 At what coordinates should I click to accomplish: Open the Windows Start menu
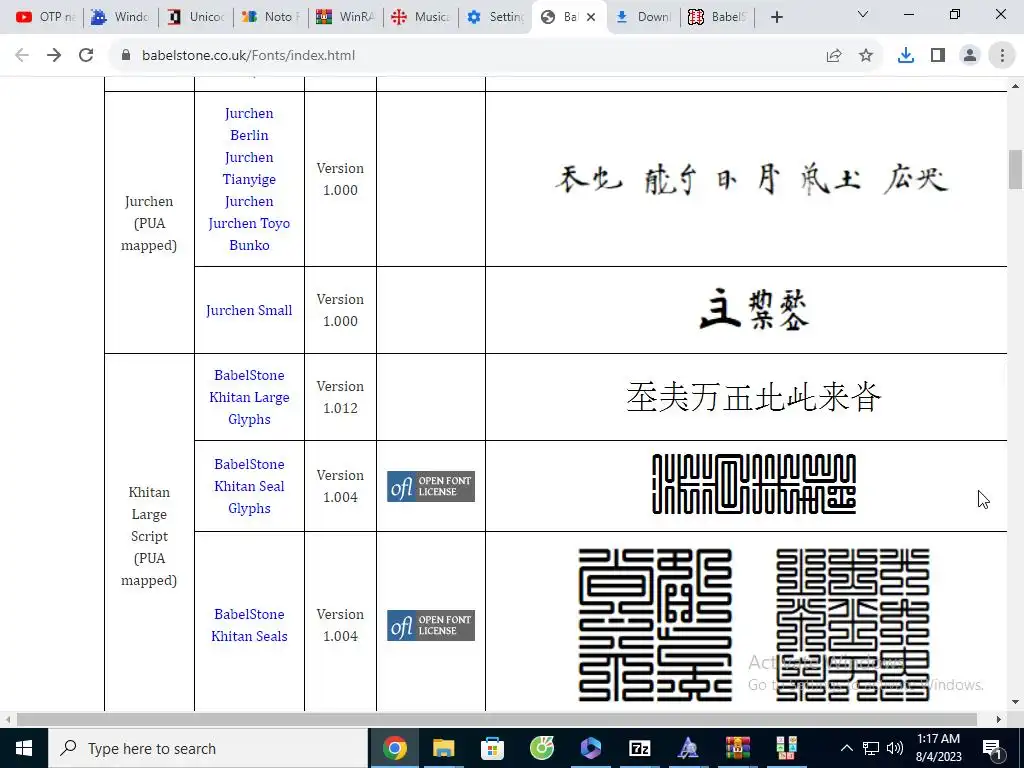[x=24, y=748]
